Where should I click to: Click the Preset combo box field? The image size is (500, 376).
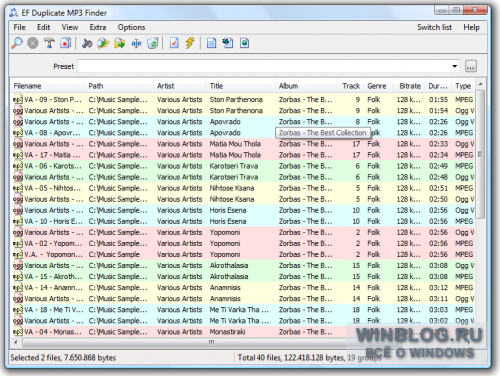269,66
